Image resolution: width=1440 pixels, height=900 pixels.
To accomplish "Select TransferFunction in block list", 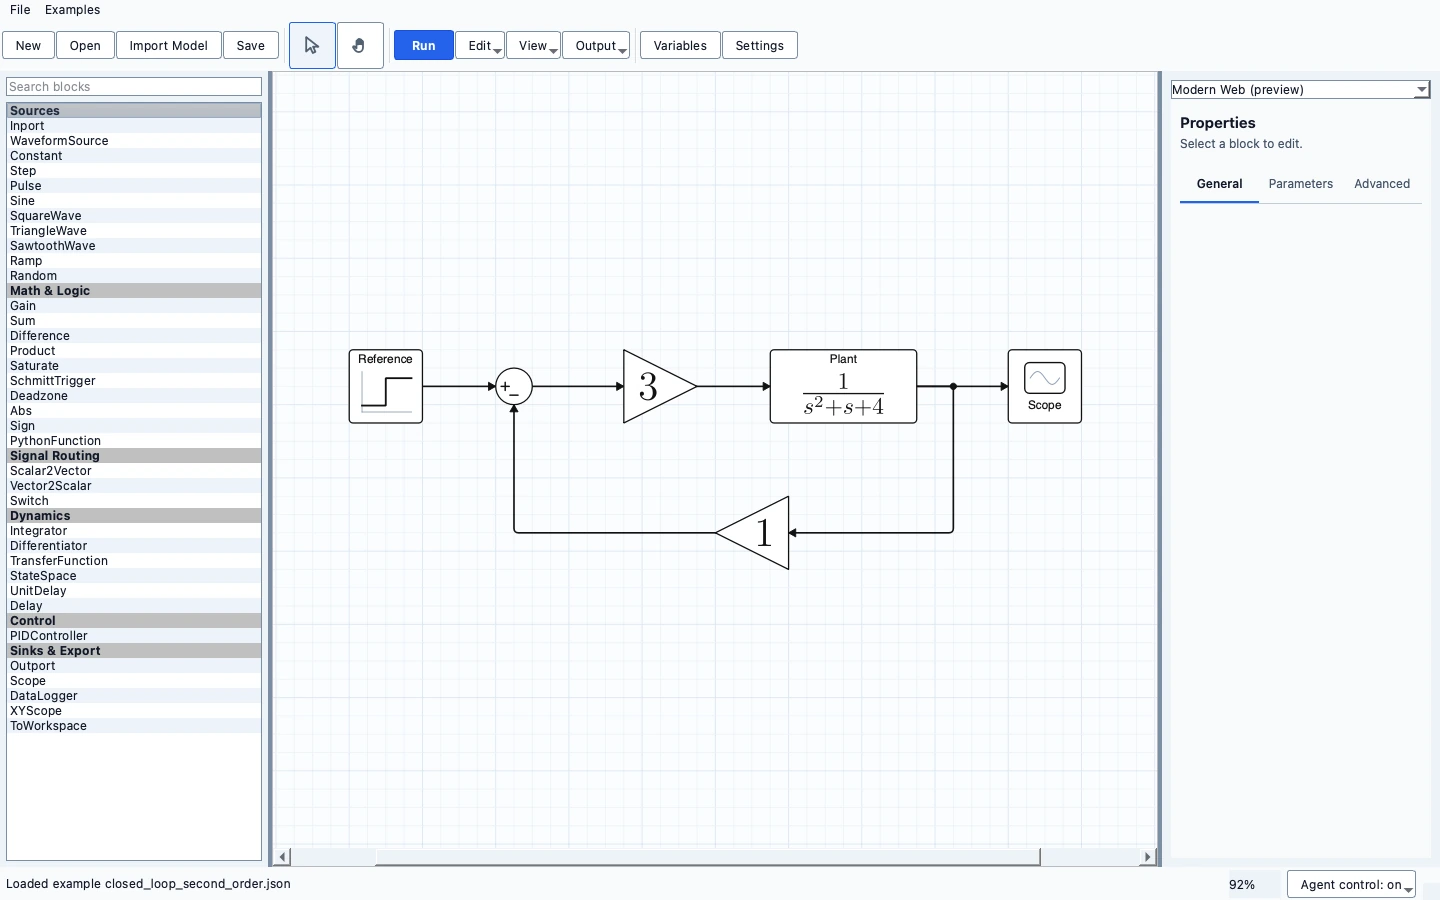I will (134, 561).
